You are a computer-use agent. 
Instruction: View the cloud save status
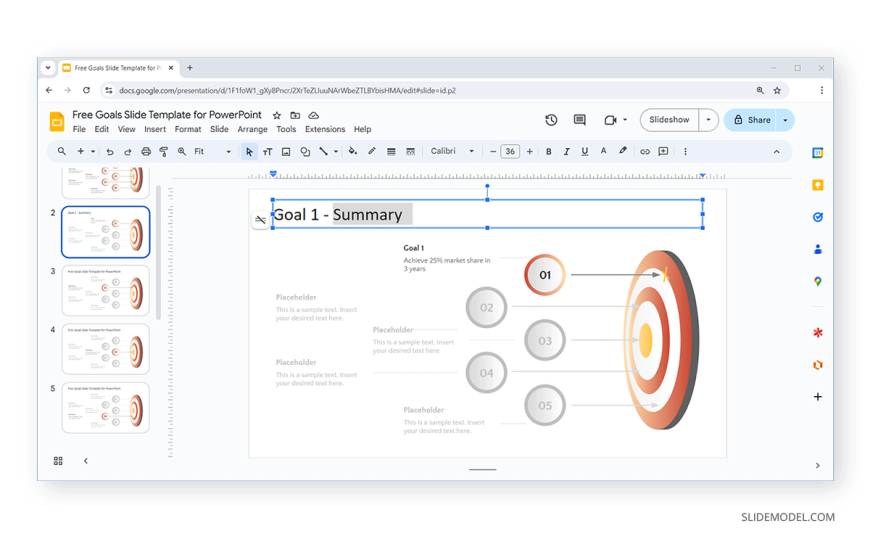313,115
